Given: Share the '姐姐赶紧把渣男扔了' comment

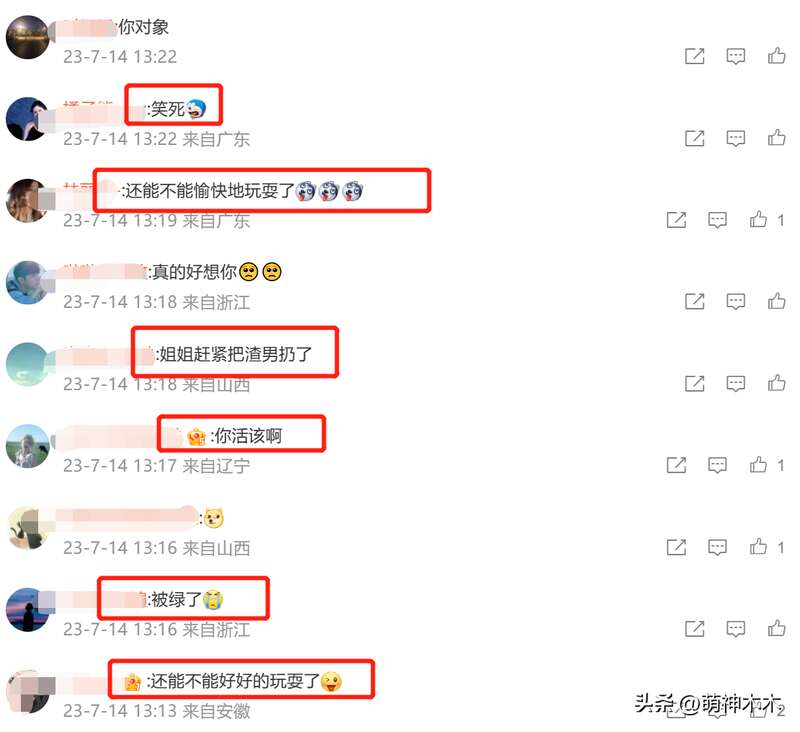Looking at the screenshot, I should pyautogui.click(x=694, y=383).
